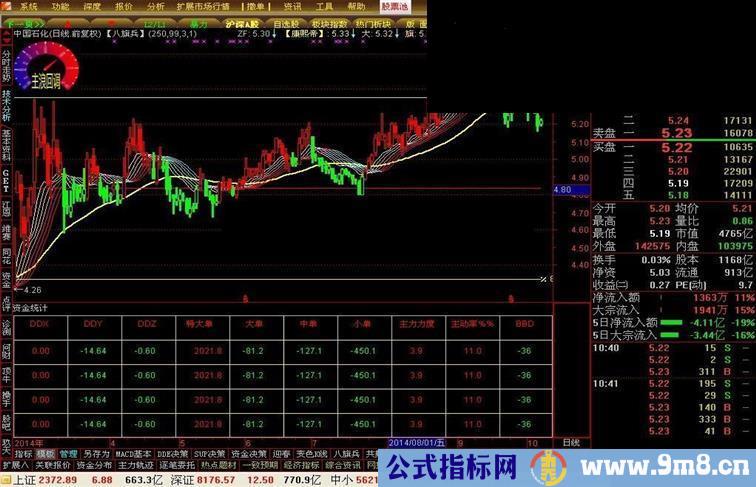Switch to the 自选股 tab
The width and height of the screenshot is (756, 487).
pos(284,23)
